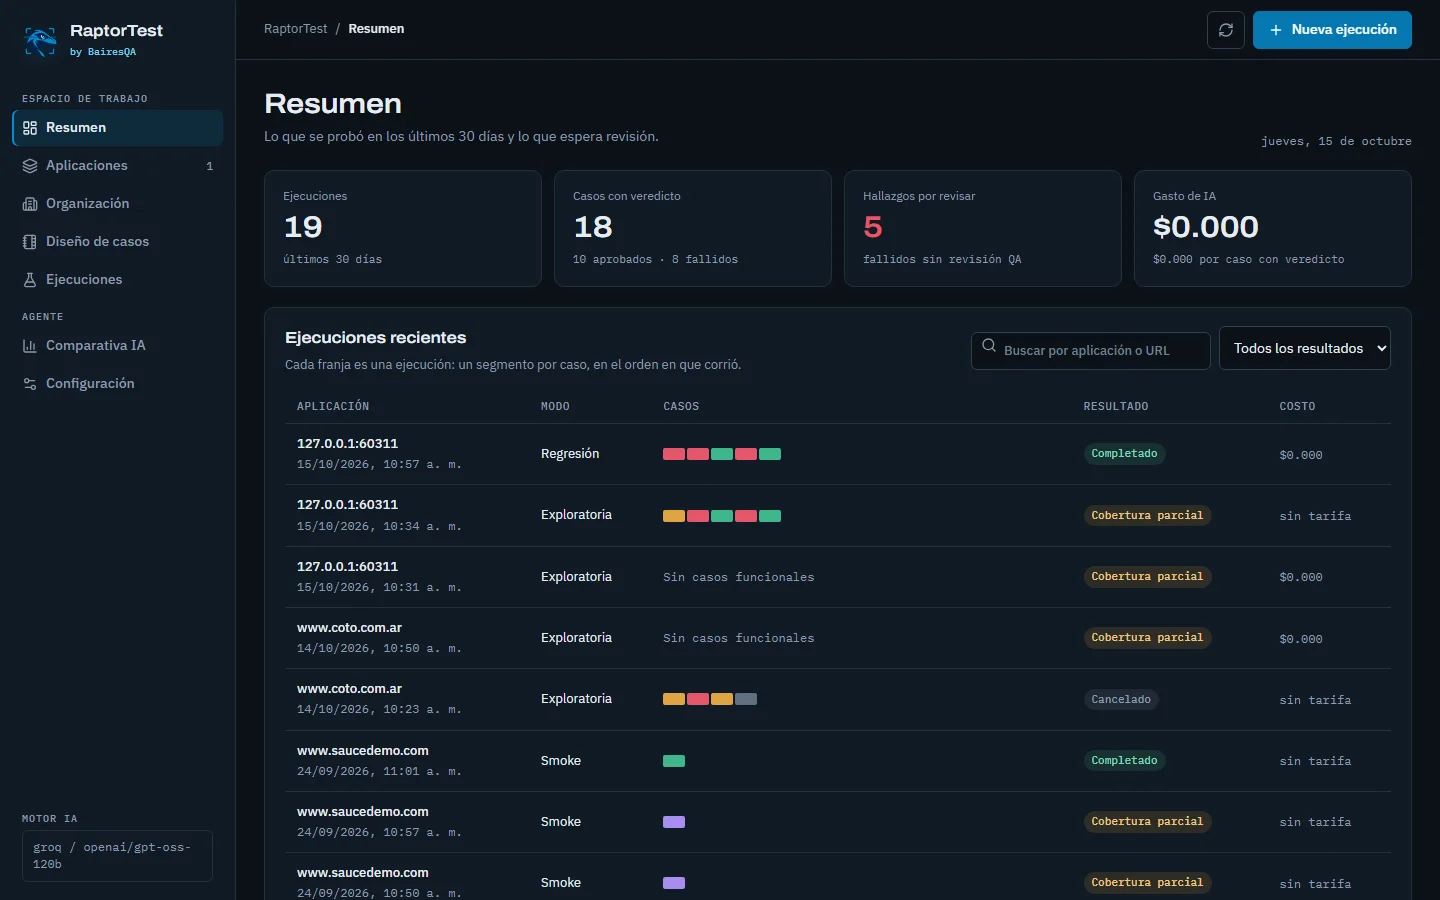Screen dimensions: 1440x900
Task: Click the Organización building icon
Action: pos(30,204)
